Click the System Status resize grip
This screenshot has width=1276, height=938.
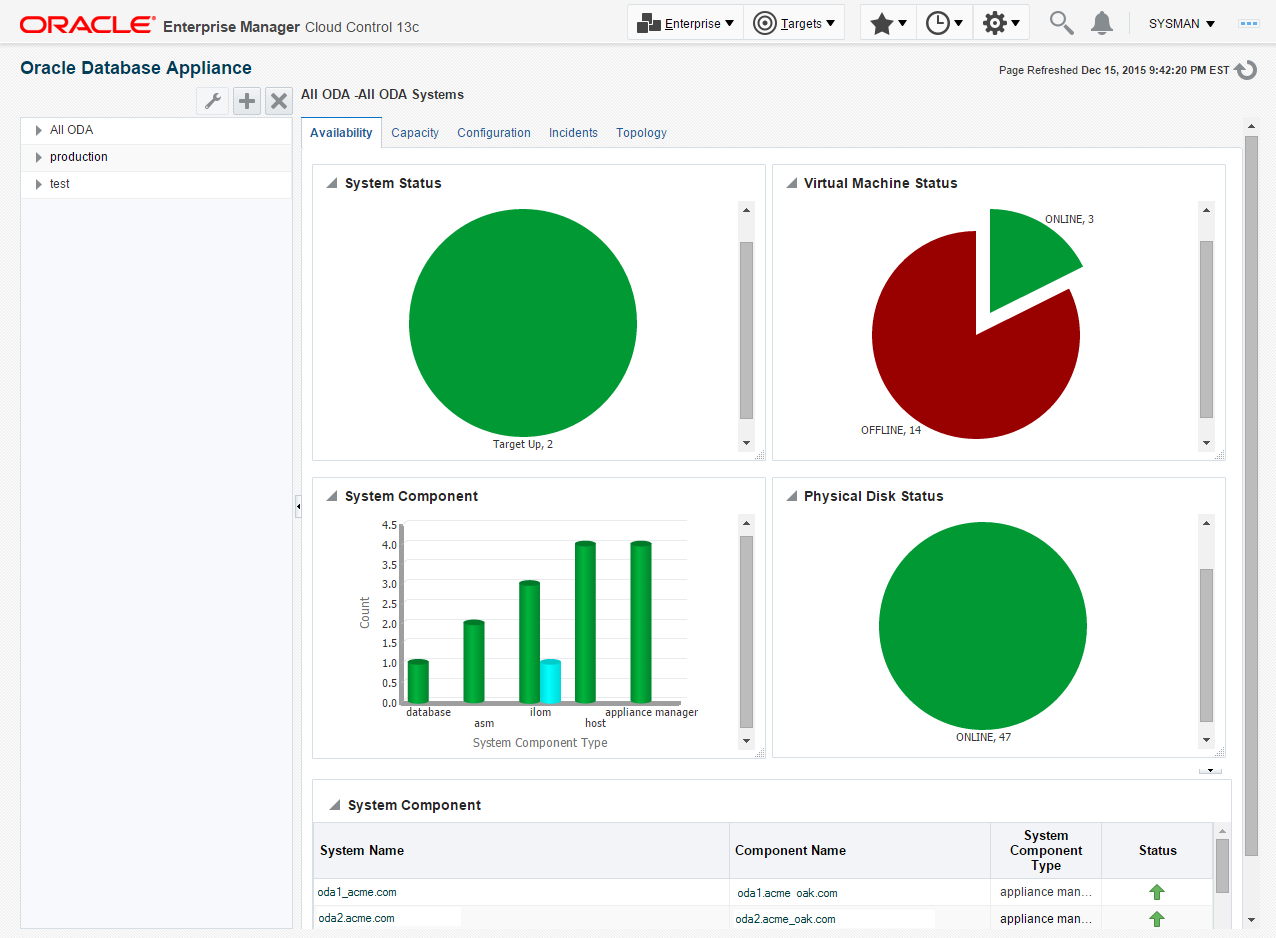[759, 455]
